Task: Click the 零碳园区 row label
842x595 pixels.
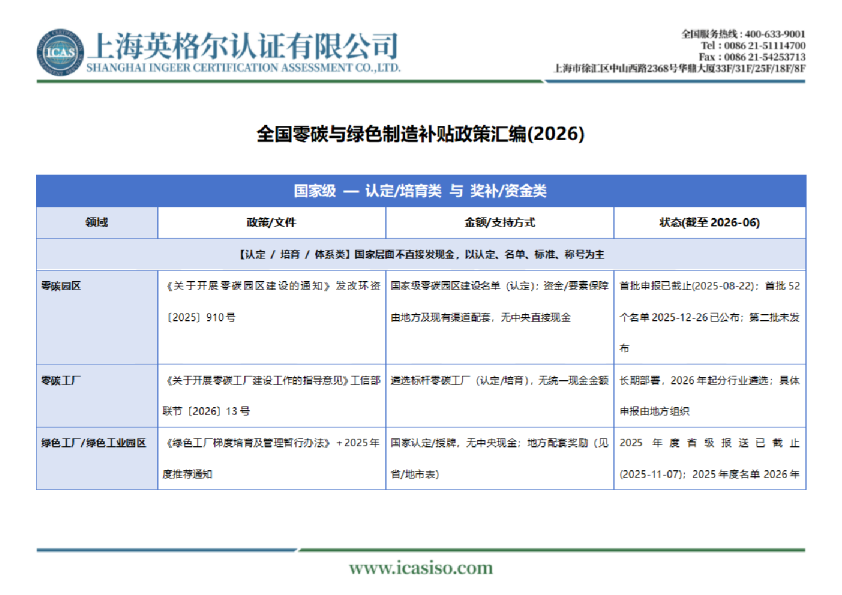Action: point(61,286)
